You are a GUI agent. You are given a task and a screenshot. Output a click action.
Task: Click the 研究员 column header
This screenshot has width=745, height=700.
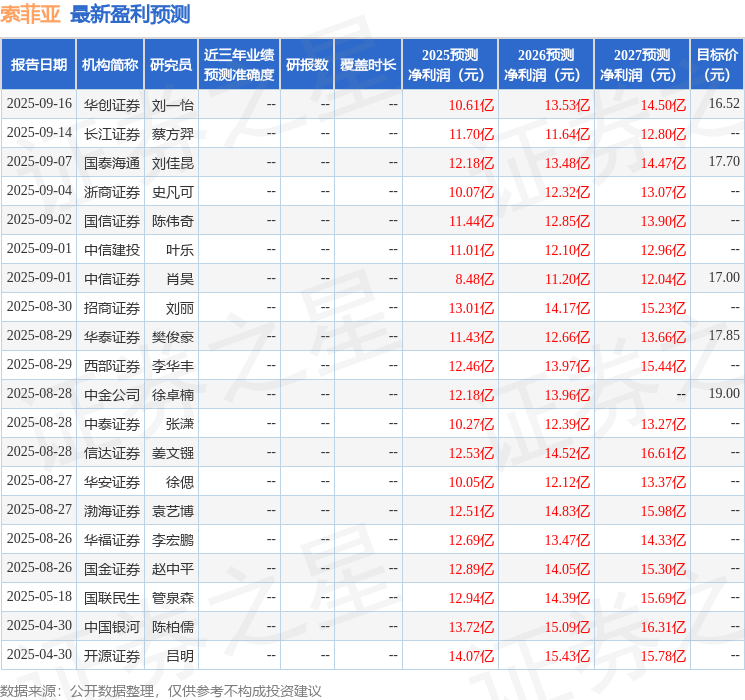[171, 65]
